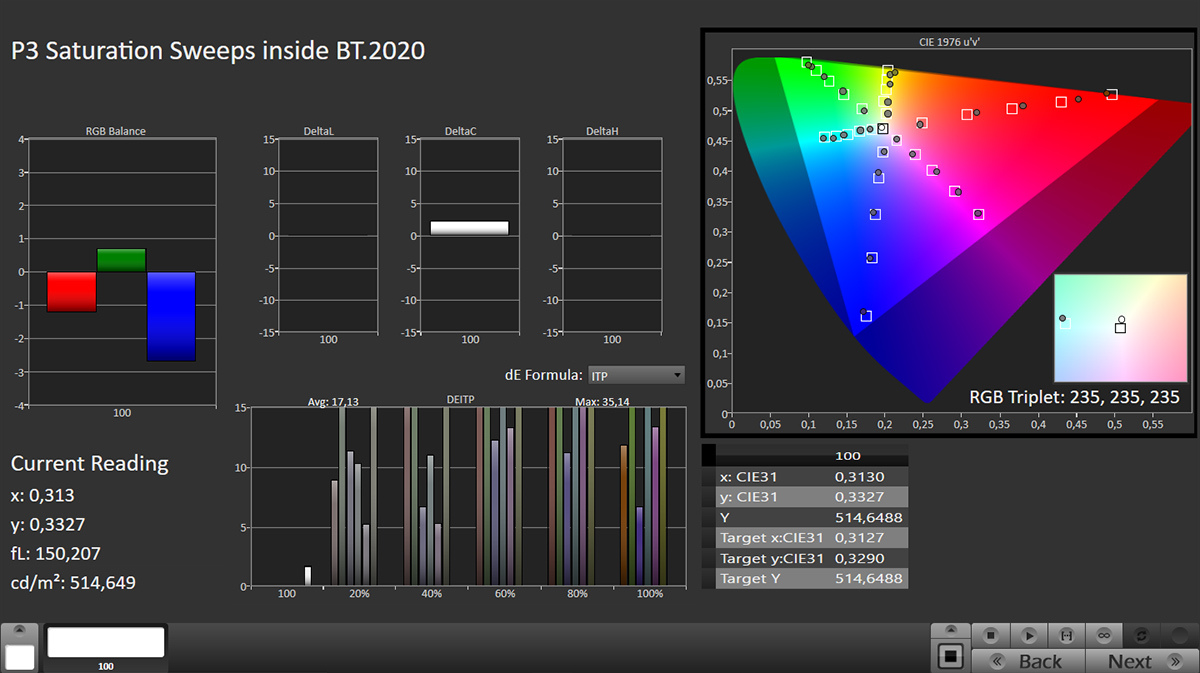The height and width of the screenshot is (673, 1200).
Task: Click the large black square meter icon
Action: (x=951, y=656)
